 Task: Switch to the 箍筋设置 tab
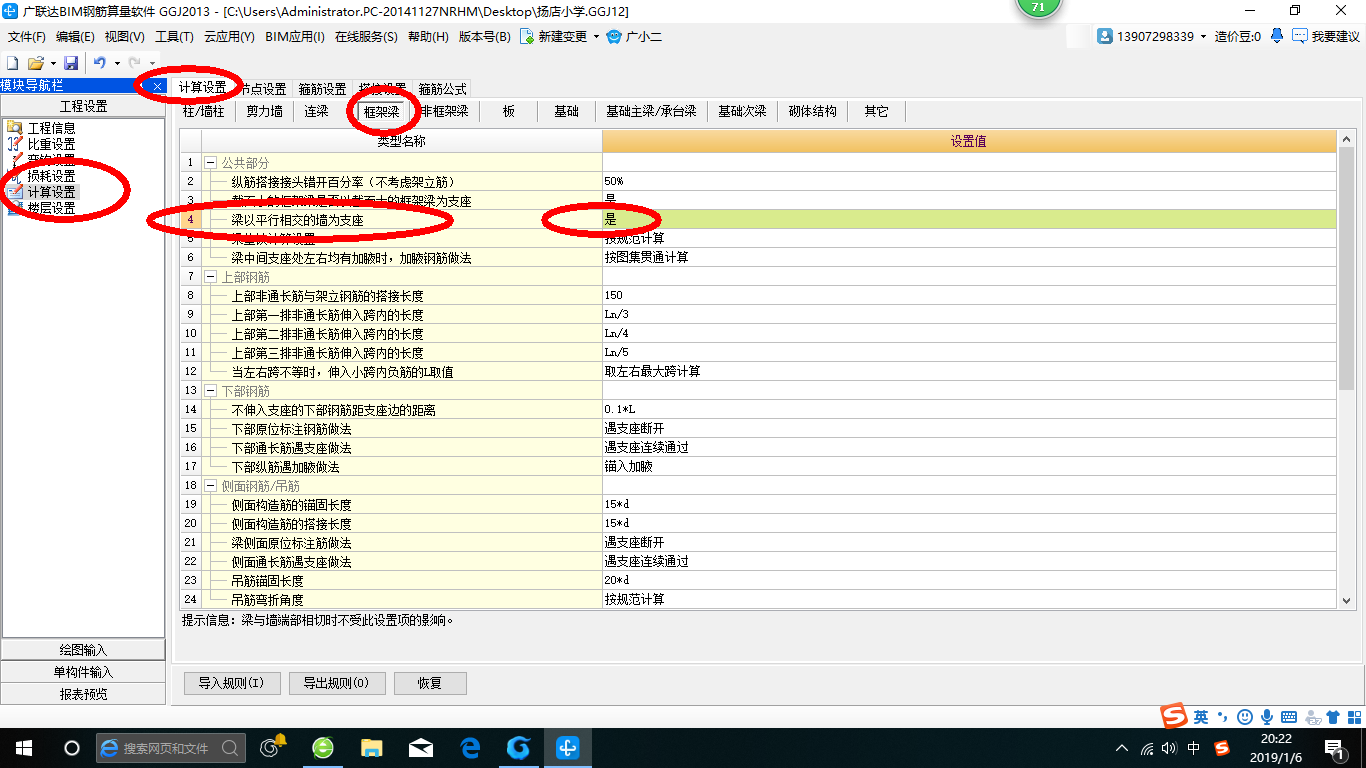[322, 89]
